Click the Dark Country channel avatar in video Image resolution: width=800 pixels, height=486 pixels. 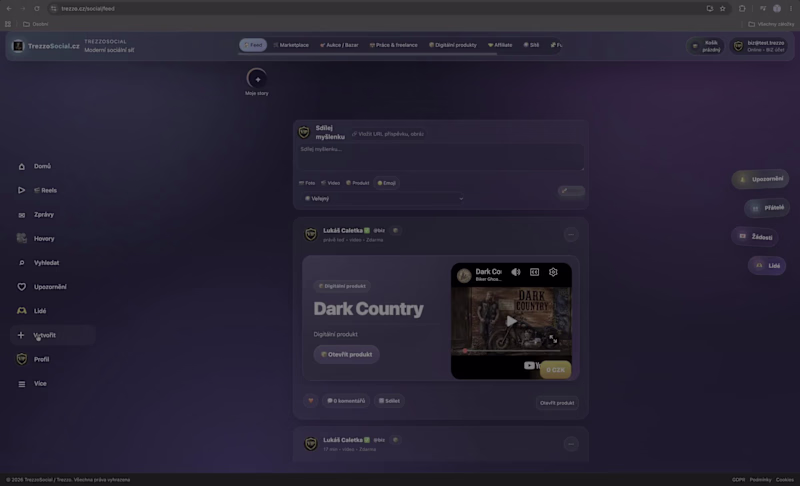464,275
